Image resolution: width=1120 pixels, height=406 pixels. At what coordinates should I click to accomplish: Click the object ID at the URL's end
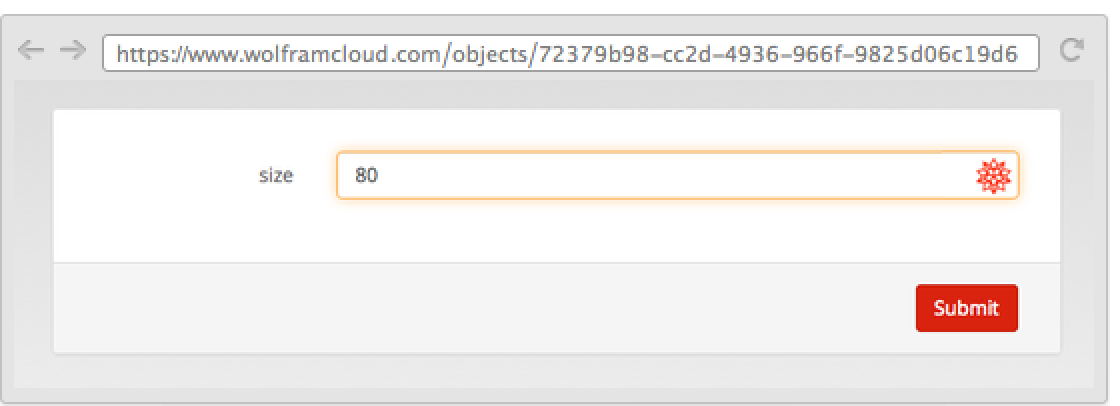pos(778,53)
